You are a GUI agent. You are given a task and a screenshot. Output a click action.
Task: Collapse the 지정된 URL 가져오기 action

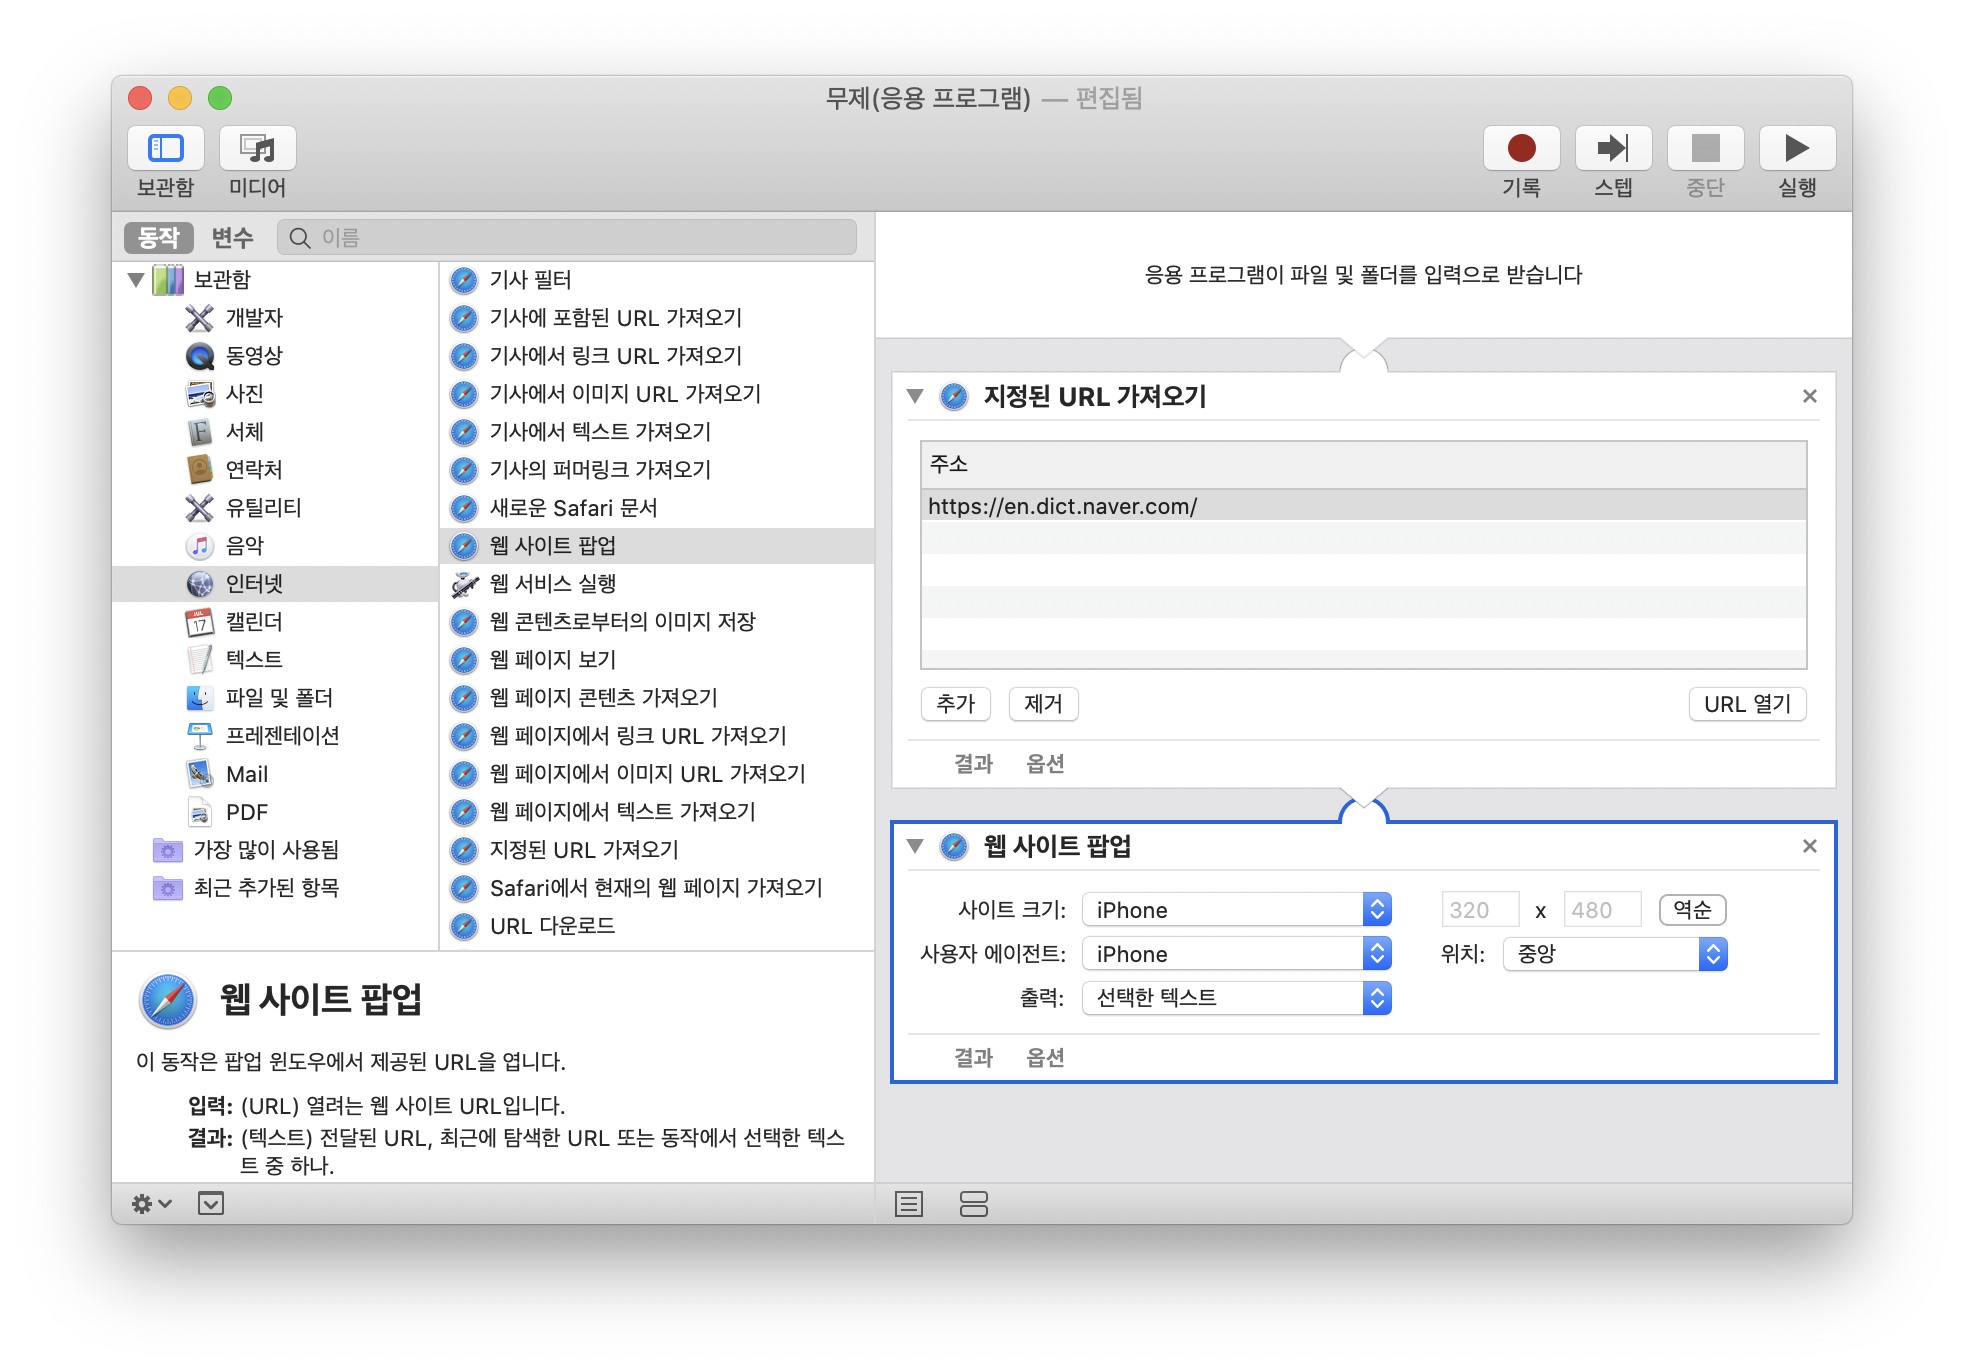click(914, 397)
